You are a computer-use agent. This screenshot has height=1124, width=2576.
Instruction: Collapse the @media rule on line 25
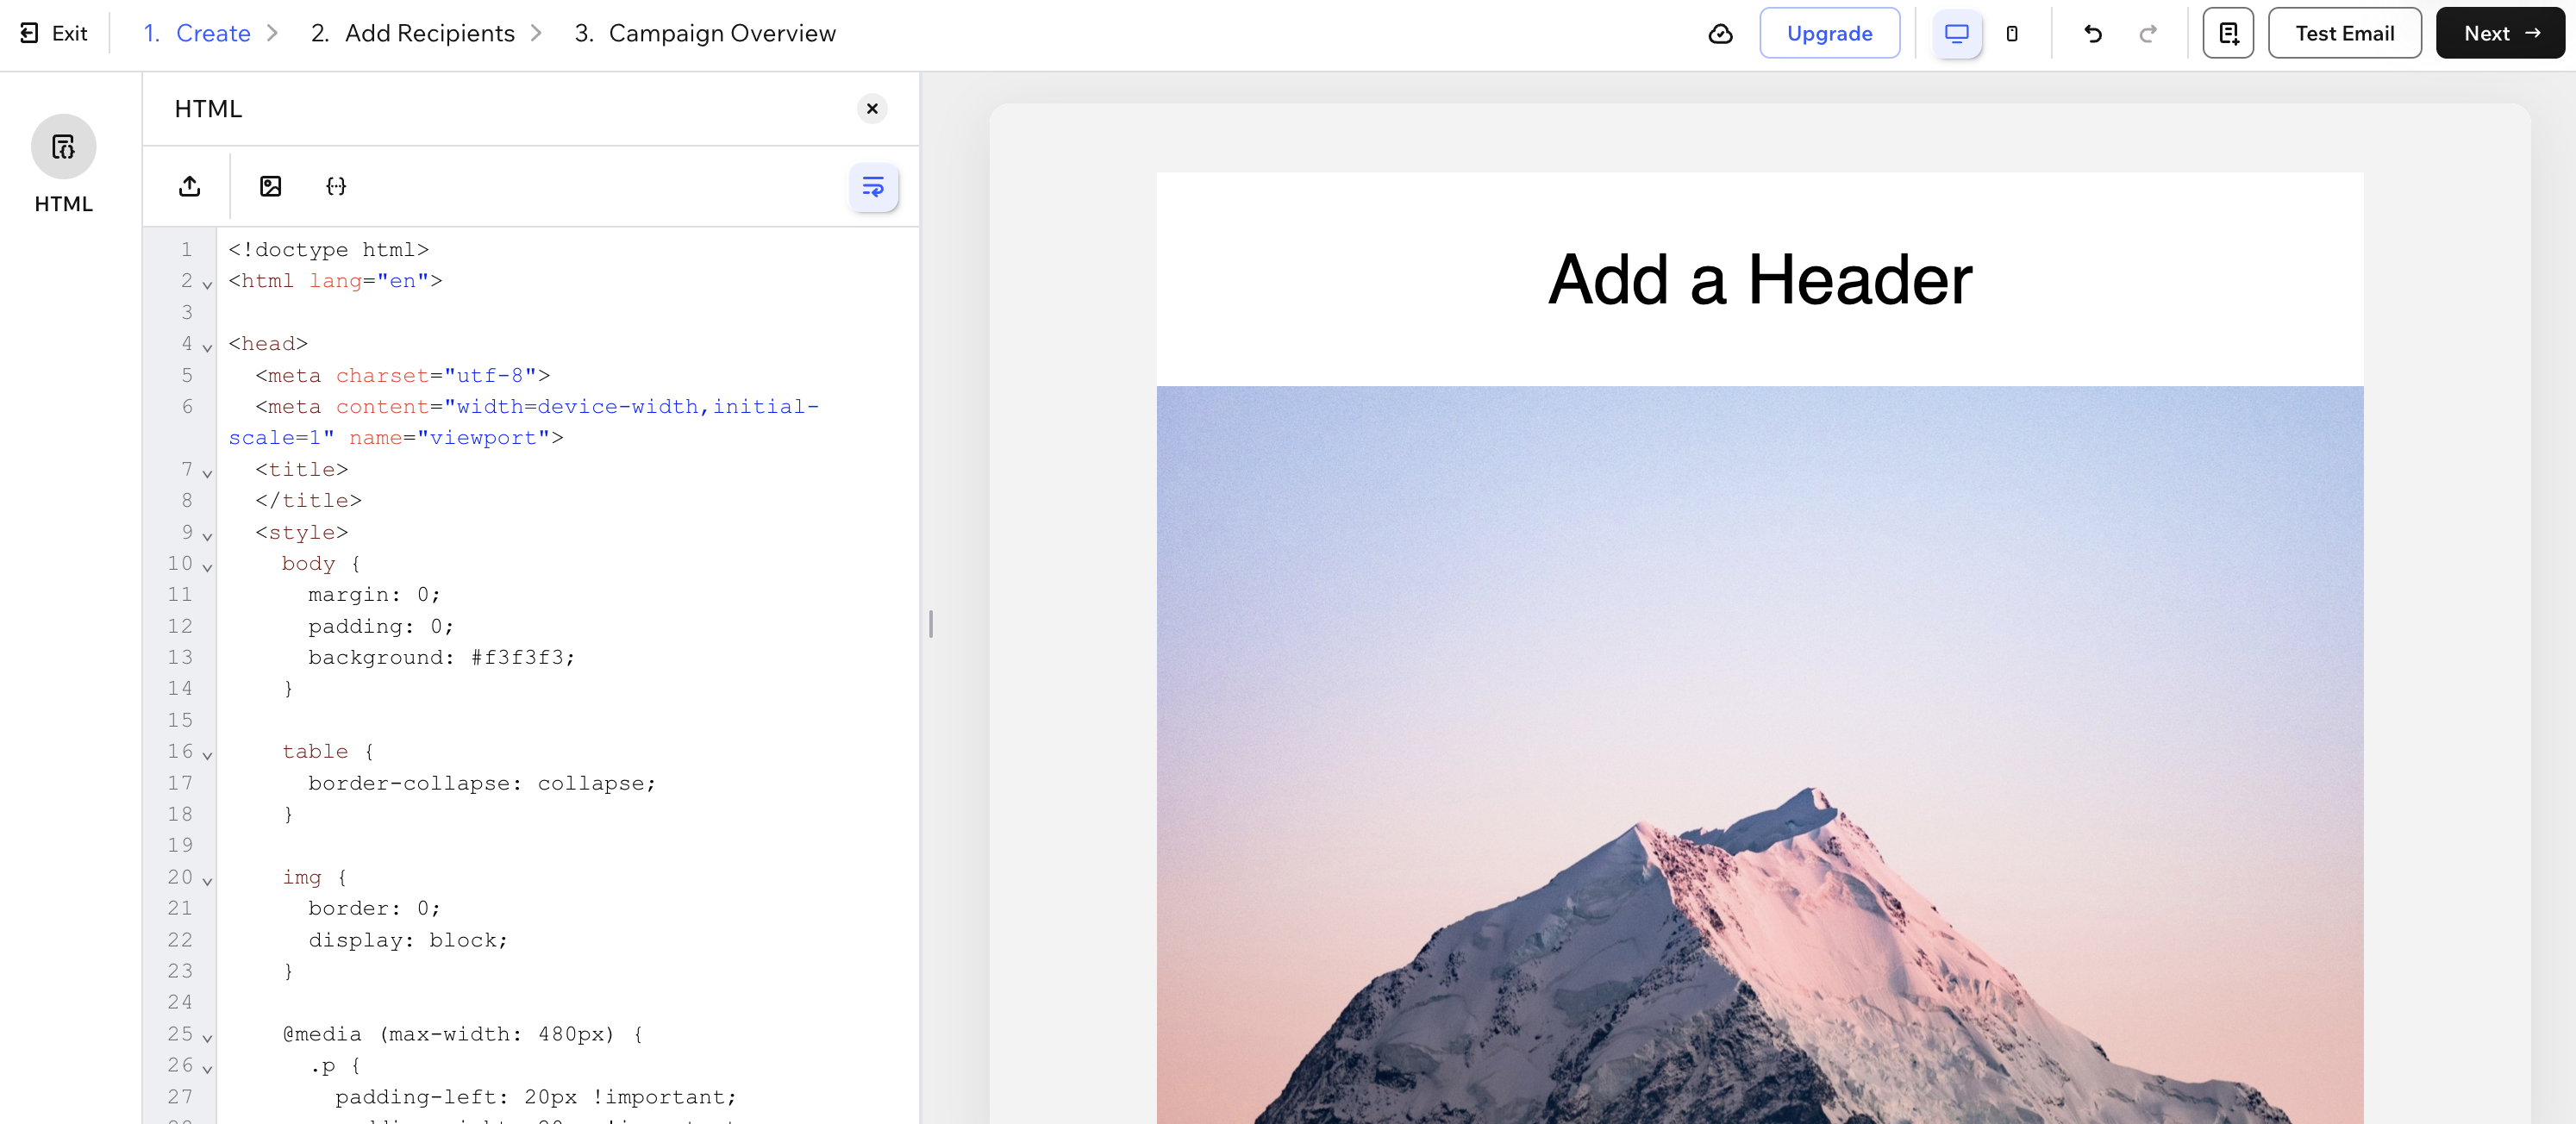tap(207, 1037)
